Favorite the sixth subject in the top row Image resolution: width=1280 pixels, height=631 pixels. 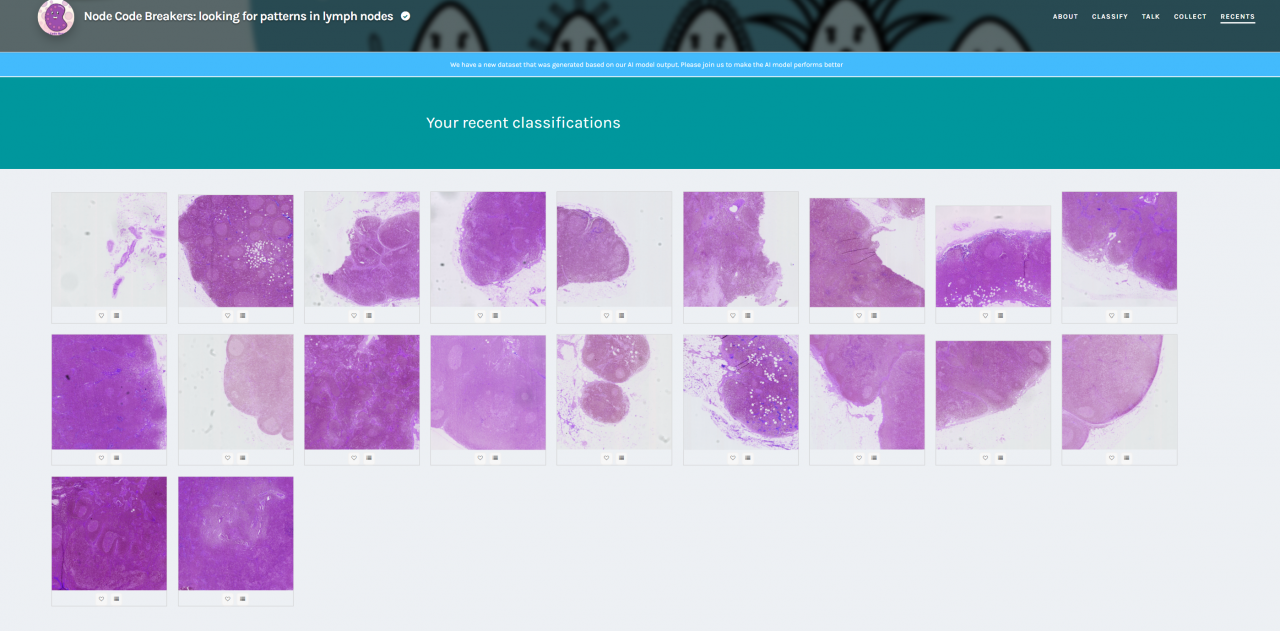733,315
